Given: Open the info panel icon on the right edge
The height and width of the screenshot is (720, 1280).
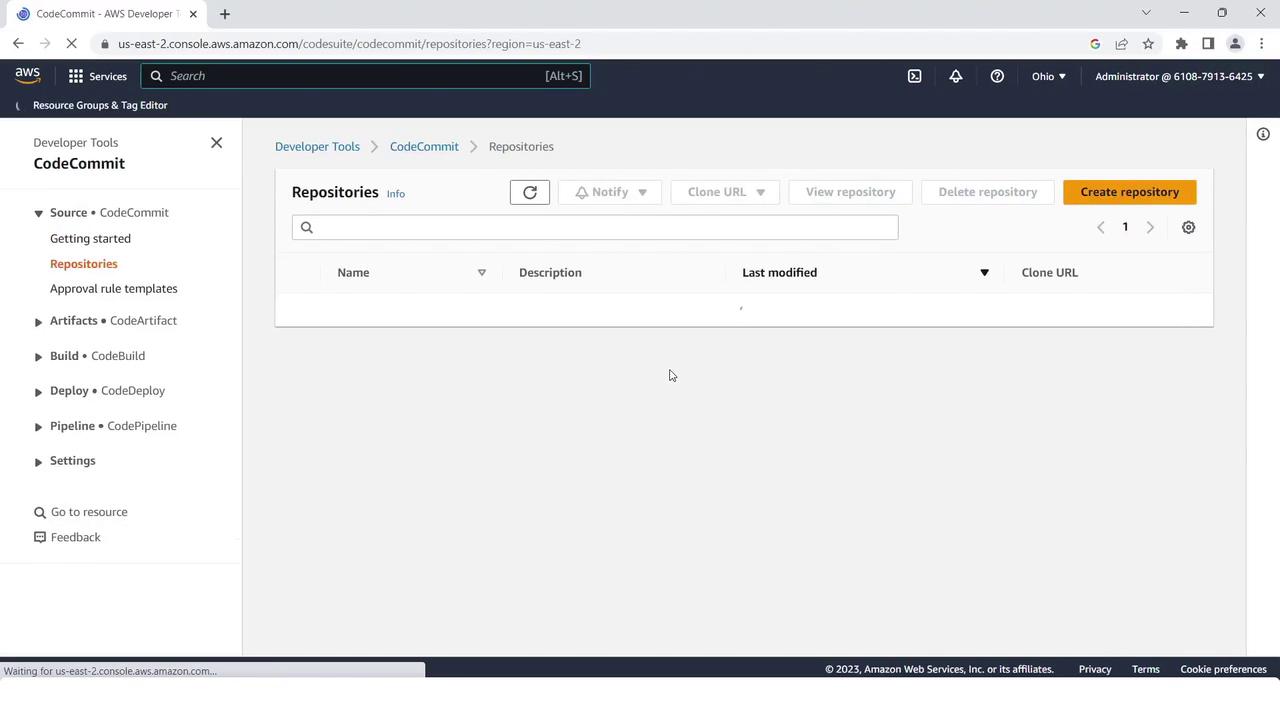Looking at the screenshot, I should (x=1263, y=134).
